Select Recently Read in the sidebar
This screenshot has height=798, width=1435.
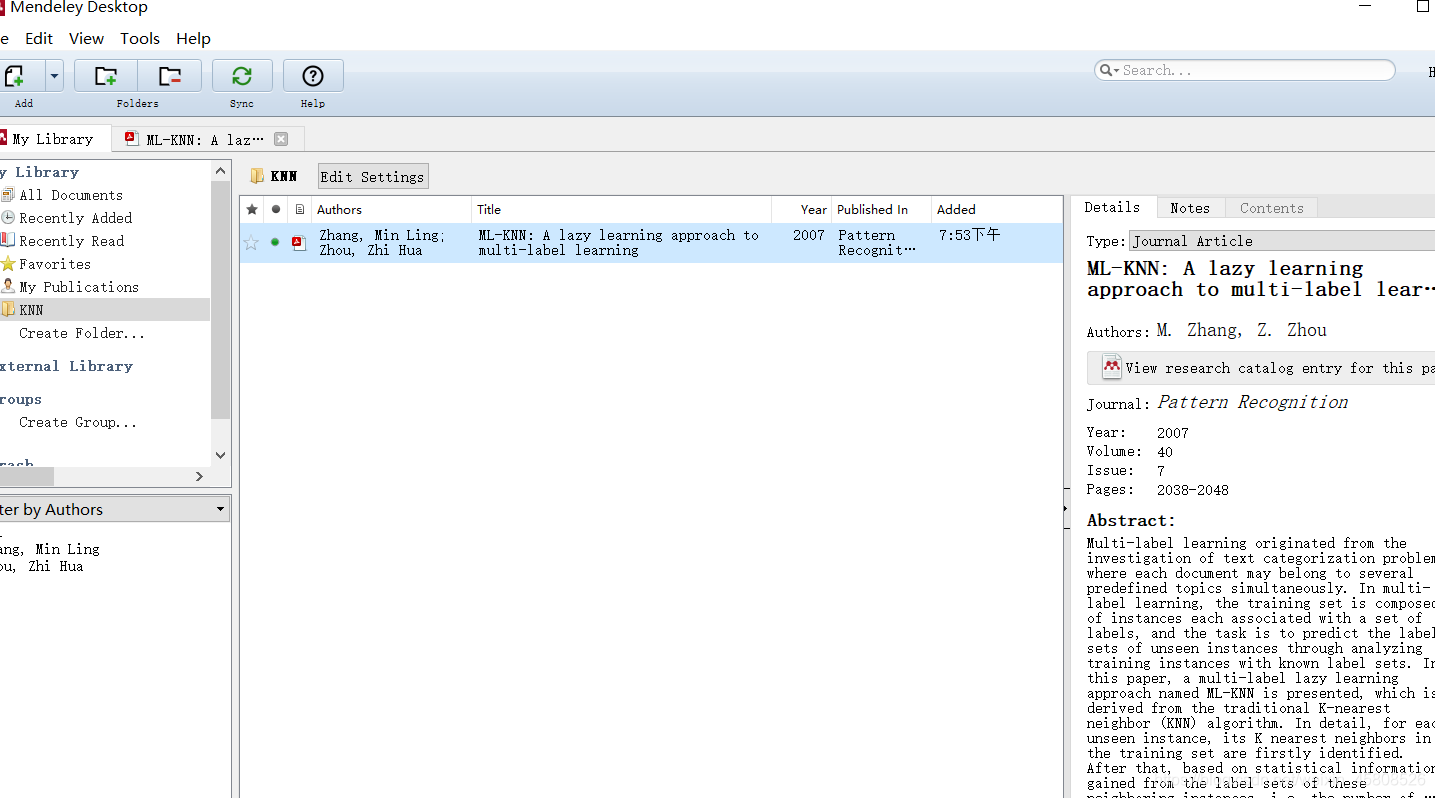[71, 241]
